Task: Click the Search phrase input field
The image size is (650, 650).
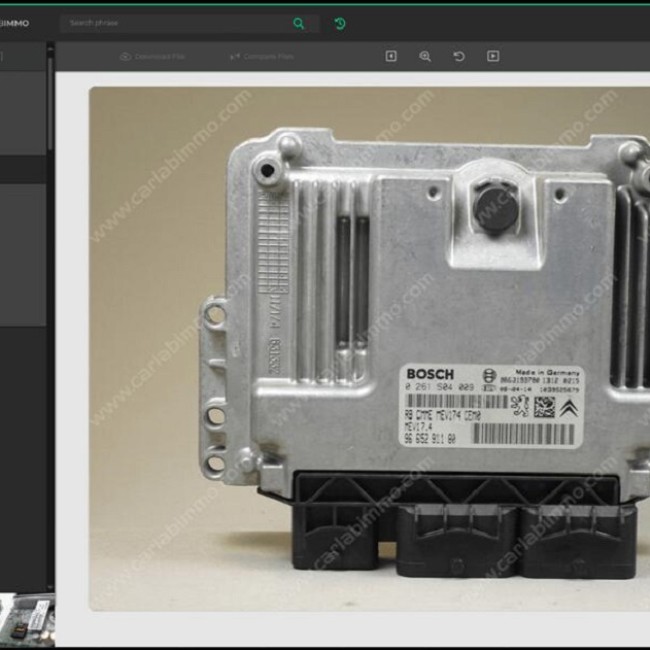Action: tap(177, 23)
